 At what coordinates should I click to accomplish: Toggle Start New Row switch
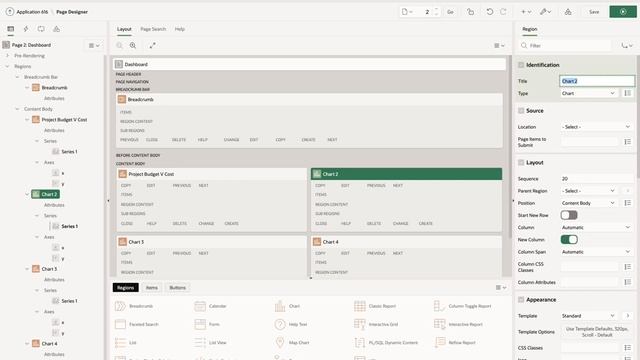[569, 215]
